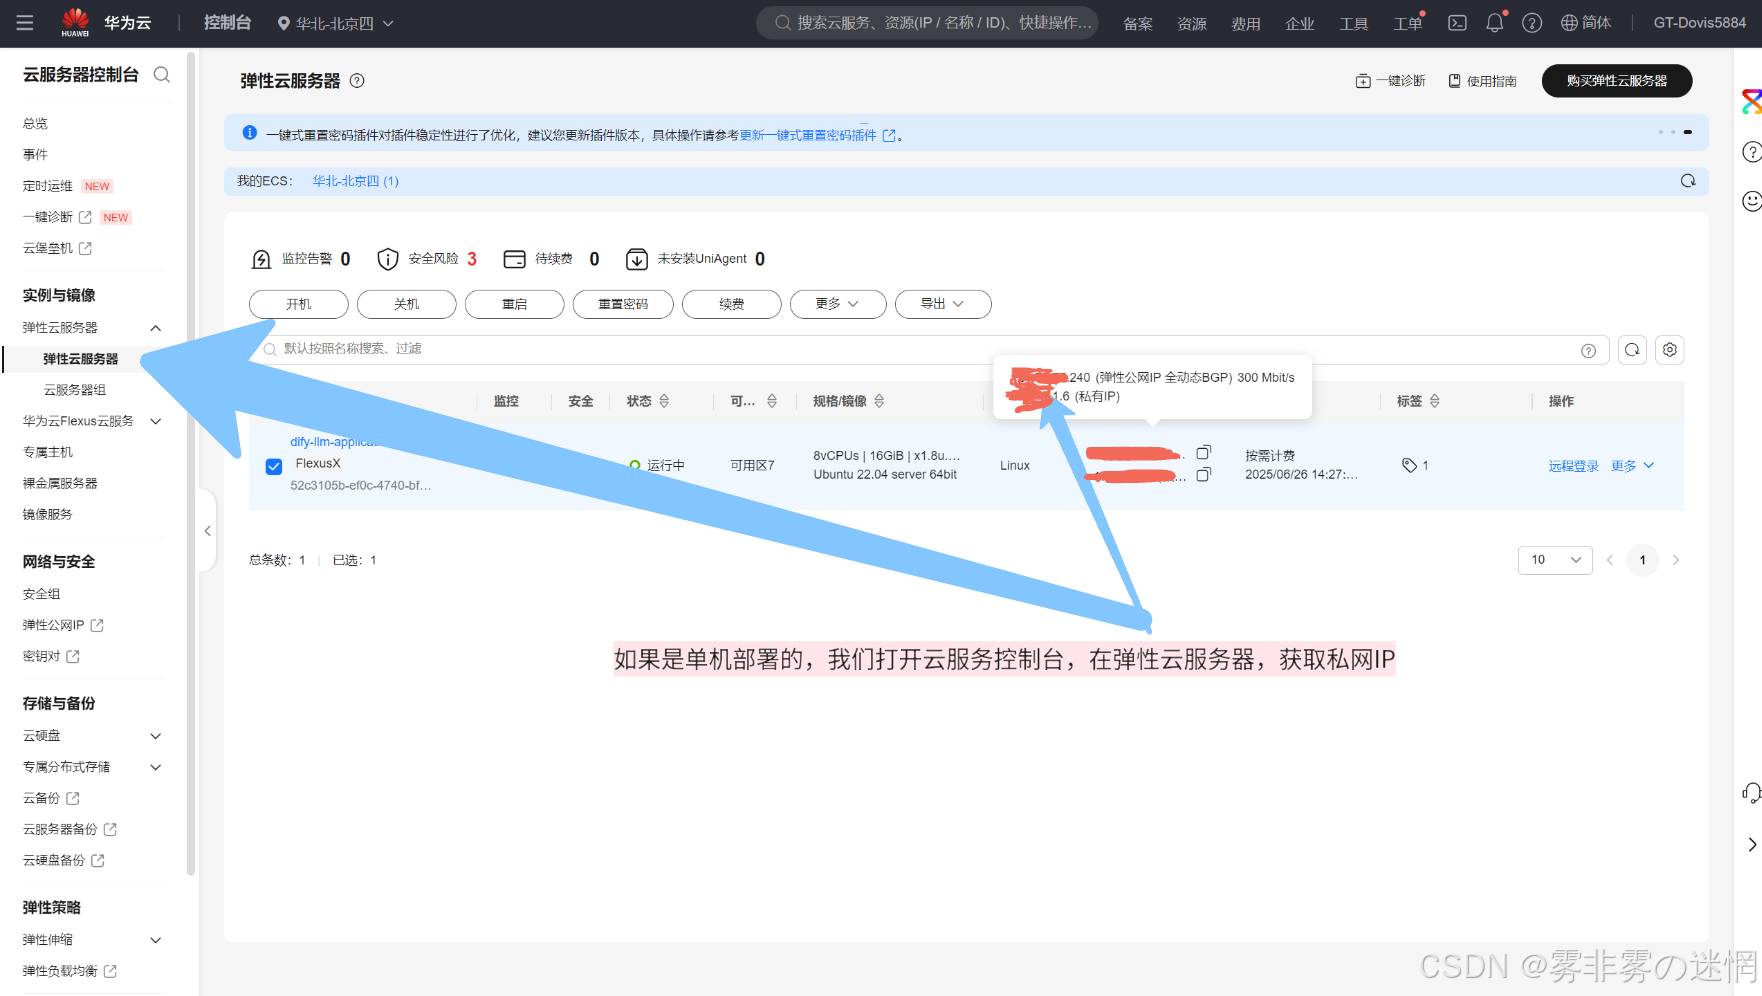The height and width of the screenshot is (996, 1762).
Task: Change the page size dropdown 10
Action: click(1555, 560)
